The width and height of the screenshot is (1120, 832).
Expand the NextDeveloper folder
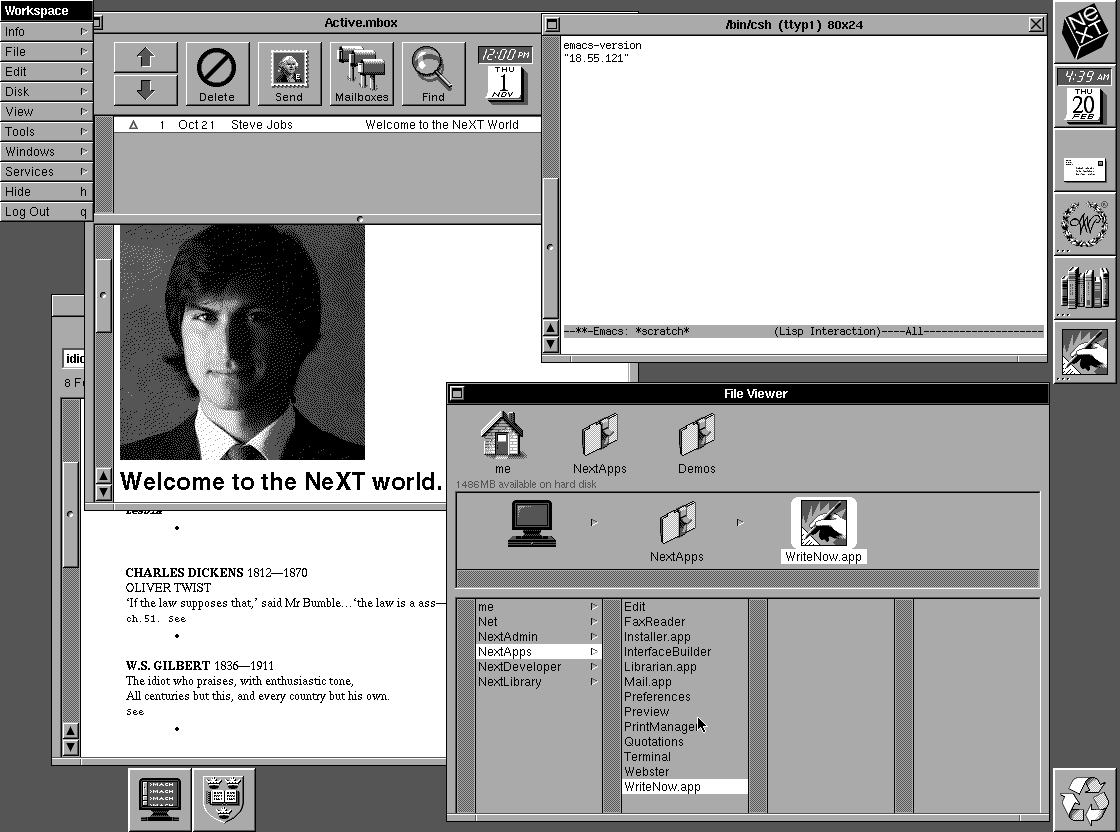click(539, 667)
